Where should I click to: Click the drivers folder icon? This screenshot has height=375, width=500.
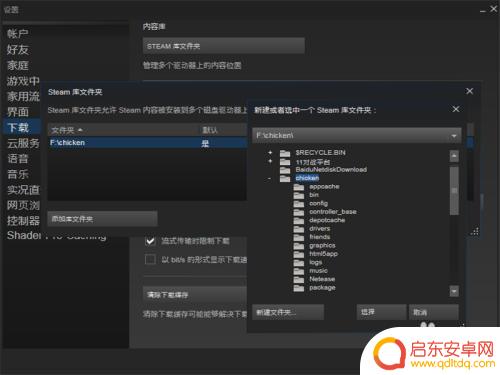tap(299, 229)
